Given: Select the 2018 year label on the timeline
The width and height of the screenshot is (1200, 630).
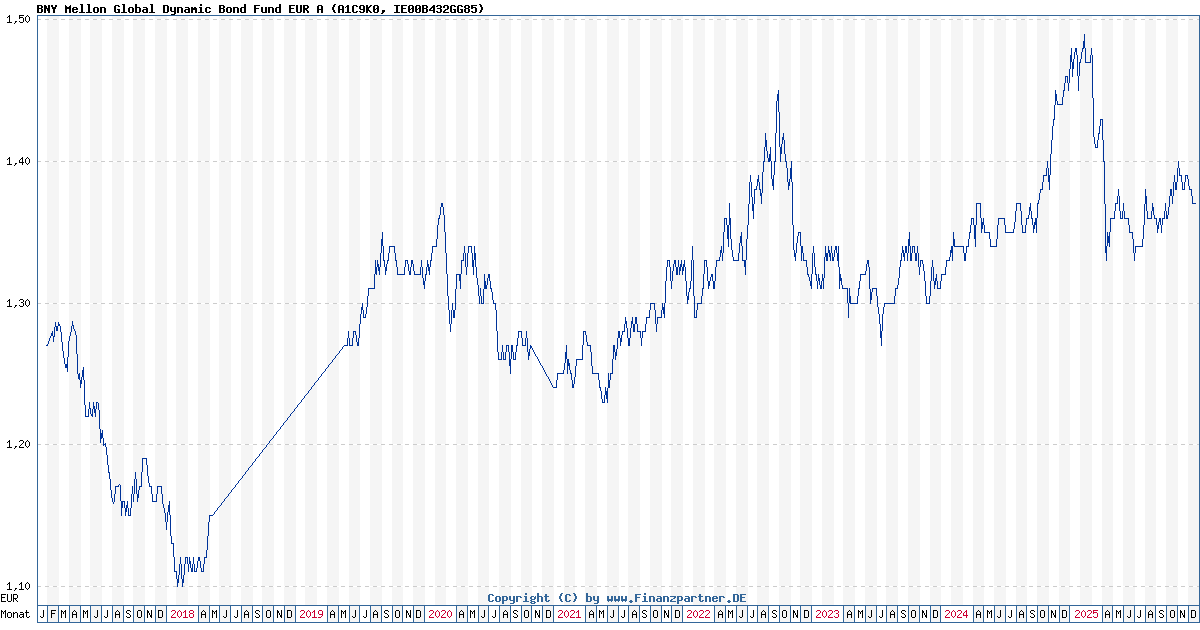Looking at the screenshot, I should click(182, 614).
